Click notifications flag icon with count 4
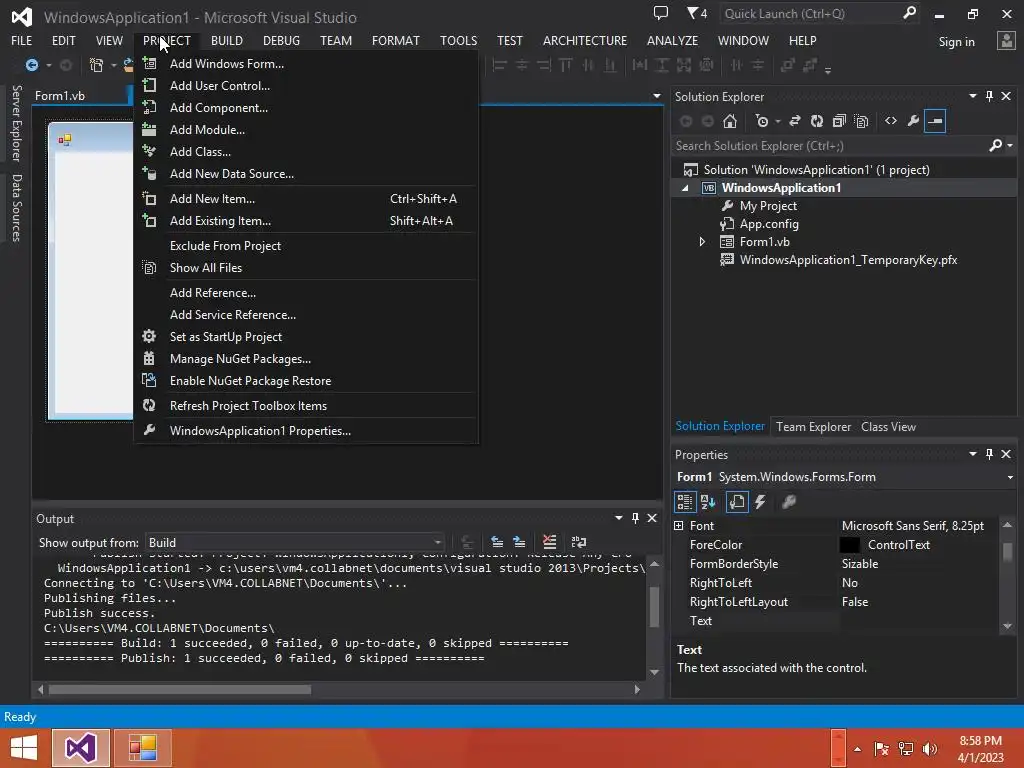1024x768 pixels. tap(697, 13)
